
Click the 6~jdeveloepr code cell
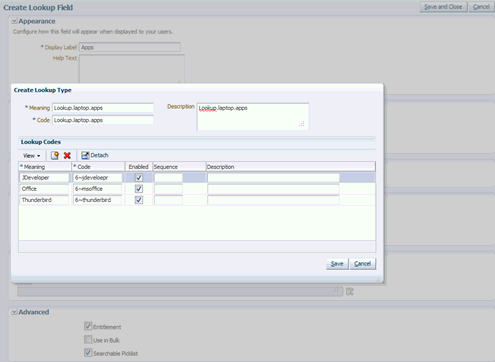coord(98,178)
